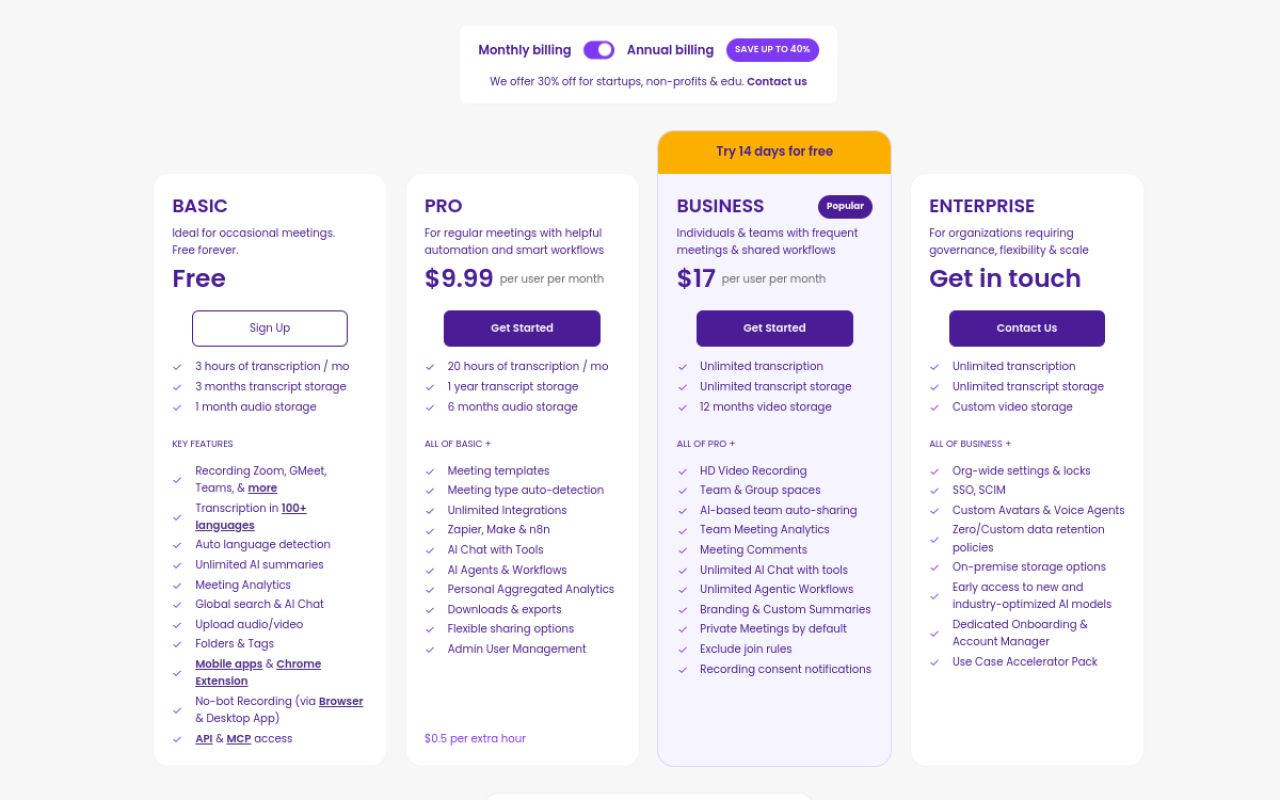Viewport: 1280px width, 800px height.
Task: Open Contact us link in discount banner
Action: pyautogui.click(x=777, y=81)
